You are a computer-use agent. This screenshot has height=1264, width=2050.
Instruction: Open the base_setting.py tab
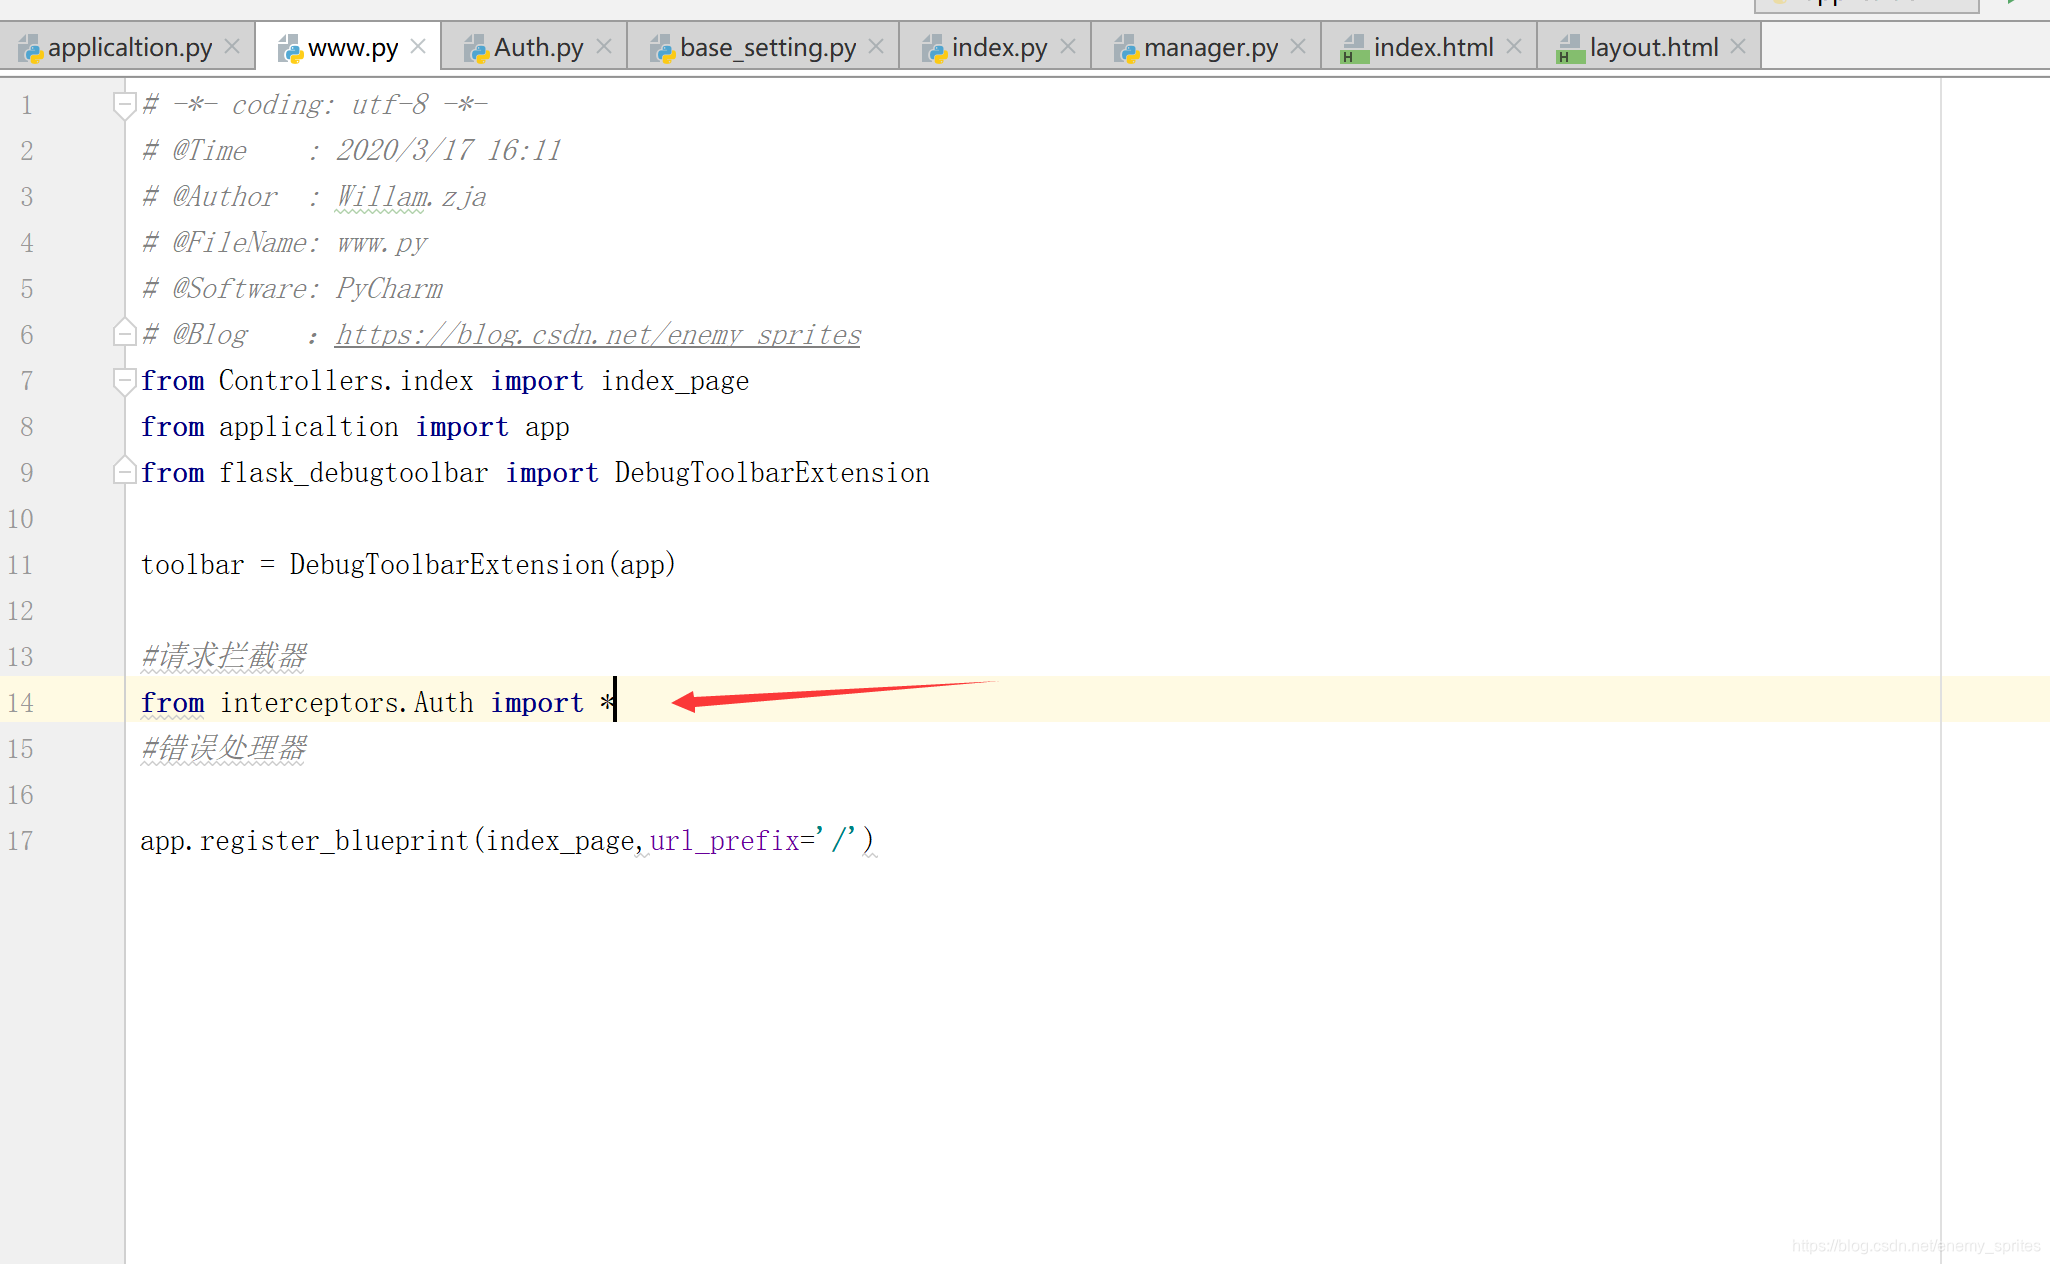tap(767, 47)
